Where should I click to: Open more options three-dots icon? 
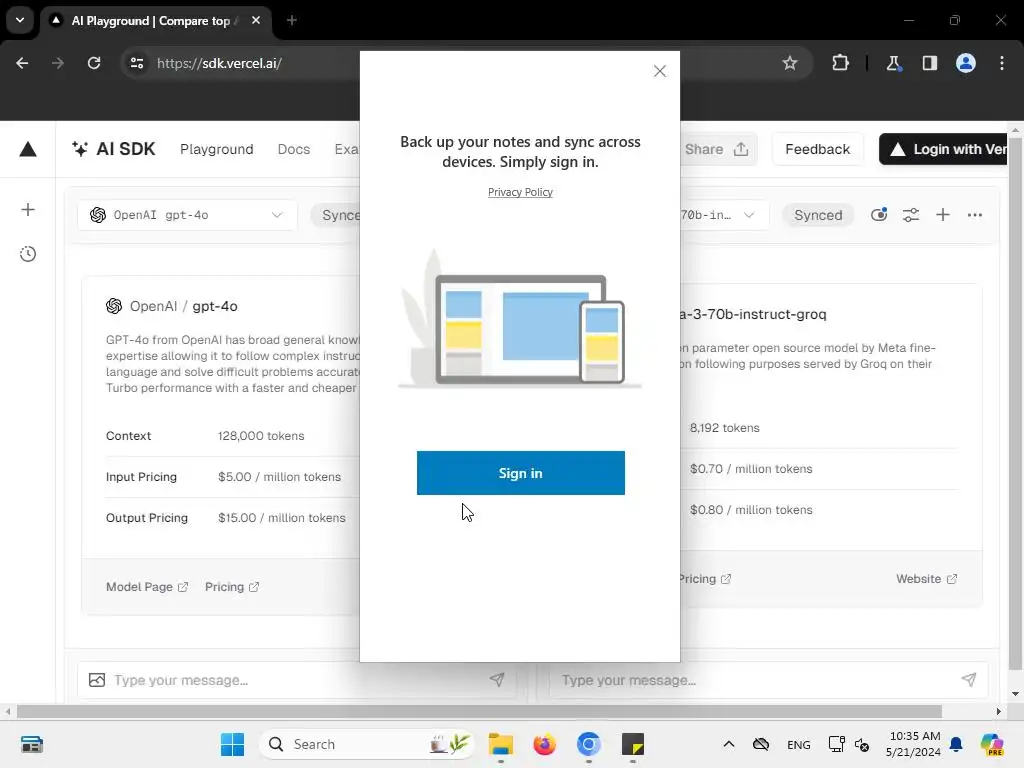coord(975,215)
